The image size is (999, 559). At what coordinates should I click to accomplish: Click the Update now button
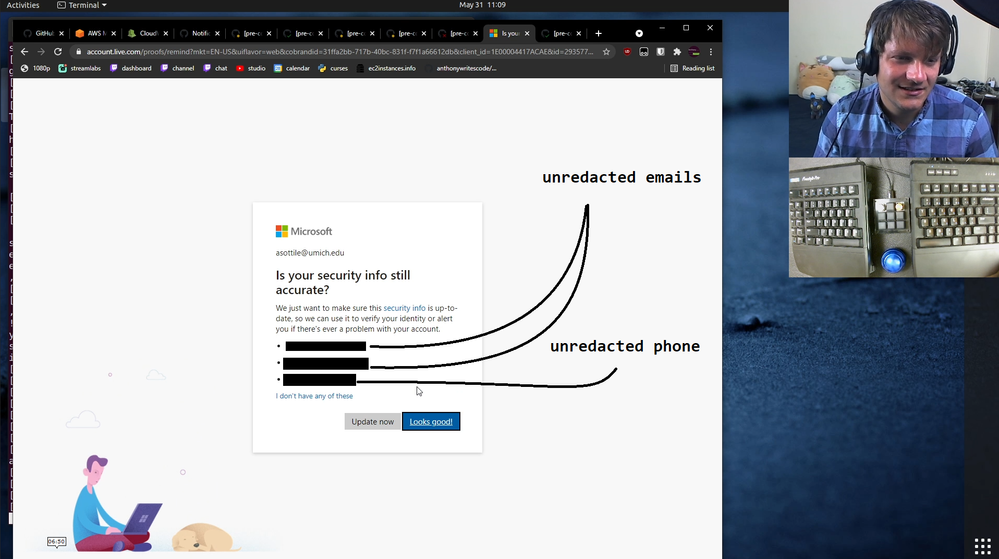pos(373,421)
